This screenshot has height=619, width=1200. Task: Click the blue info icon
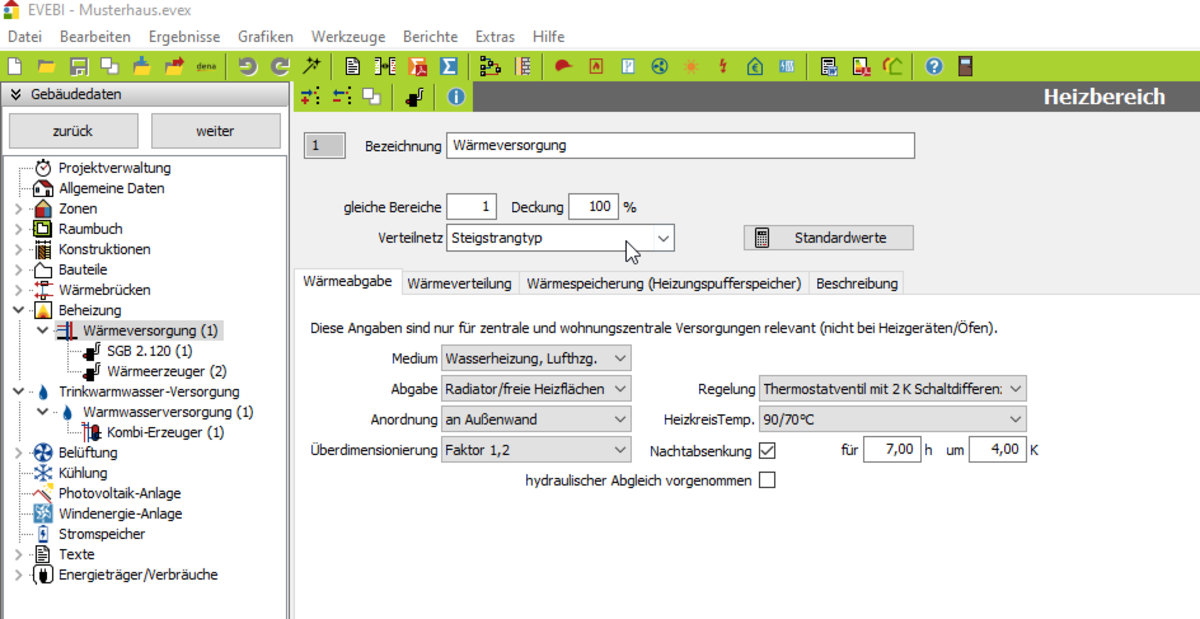pyautogui.click(x=456, y=97)
